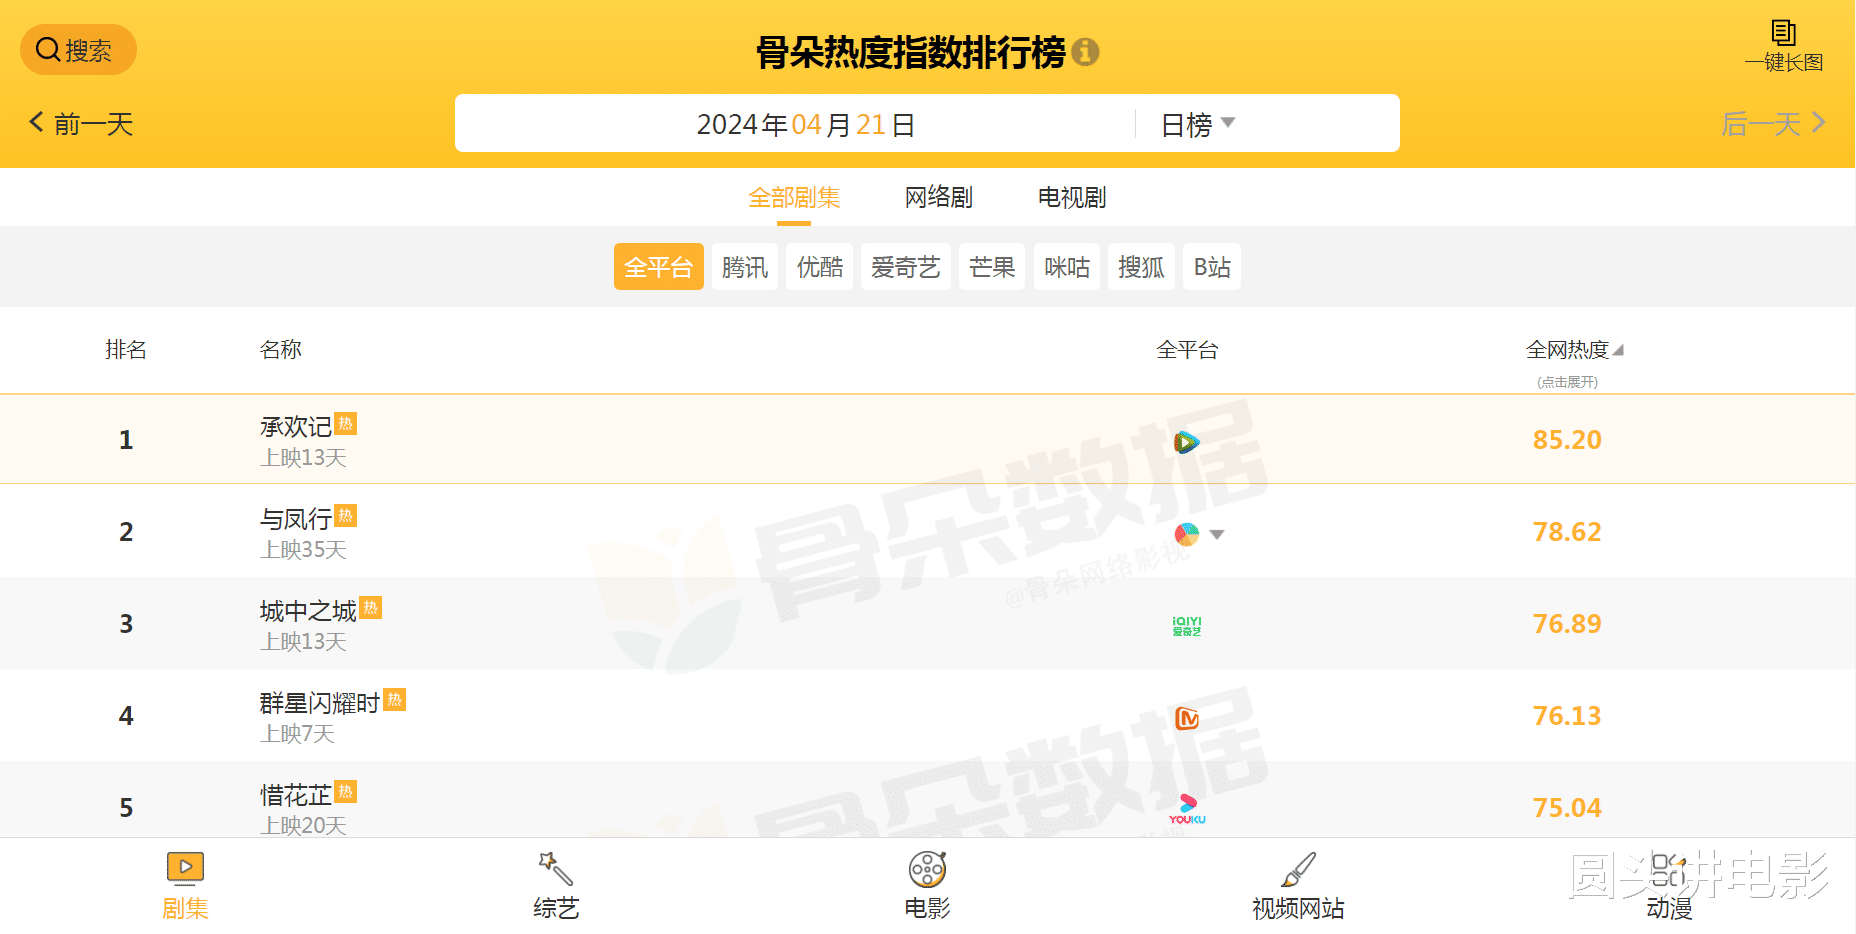Select the 全平台 platform filter

pyautogui.click(x=658, y=267)
